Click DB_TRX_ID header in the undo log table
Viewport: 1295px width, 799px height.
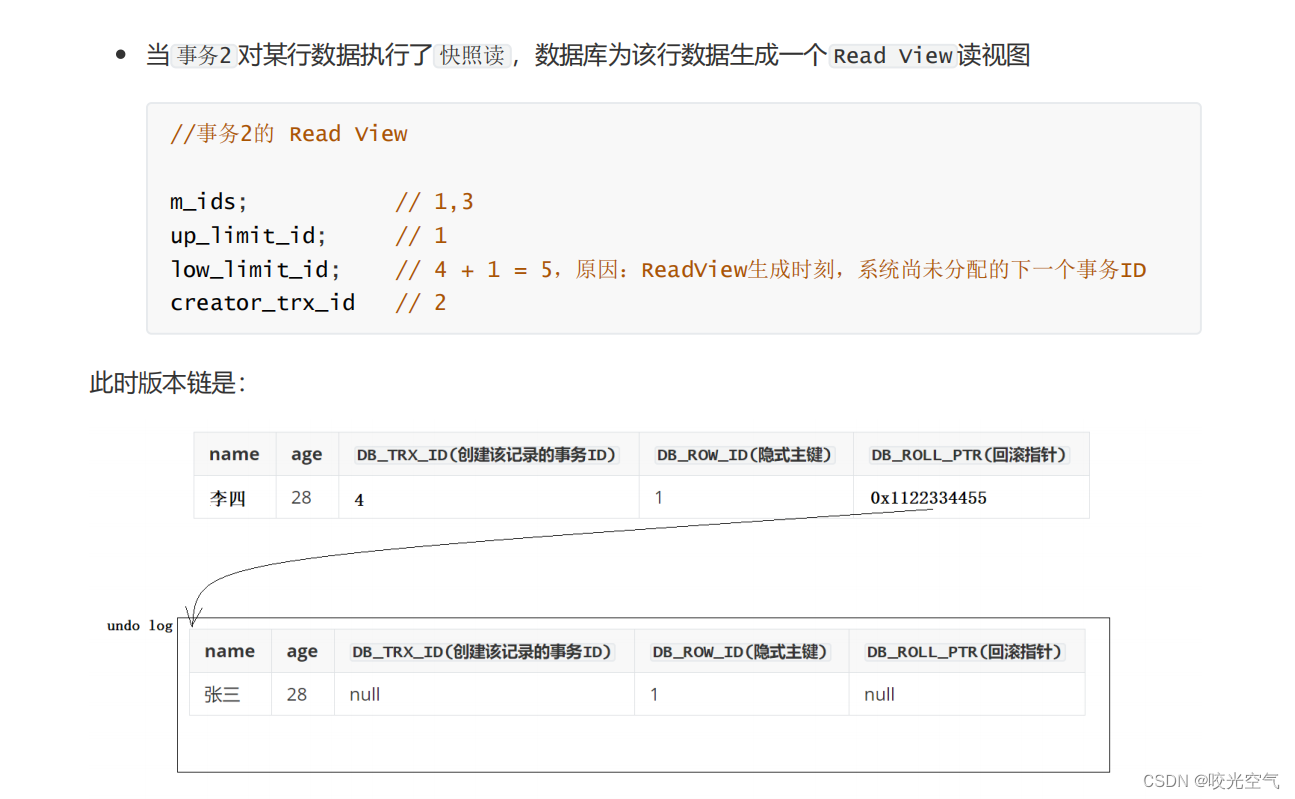(x=483, y=652)
